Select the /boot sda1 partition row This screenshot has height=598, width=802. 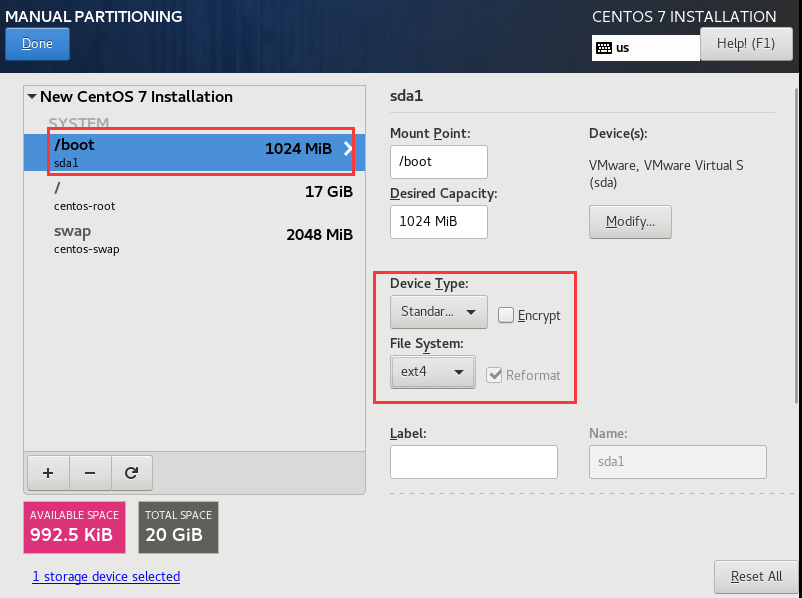pyautogui.click(x=194, y=152)
